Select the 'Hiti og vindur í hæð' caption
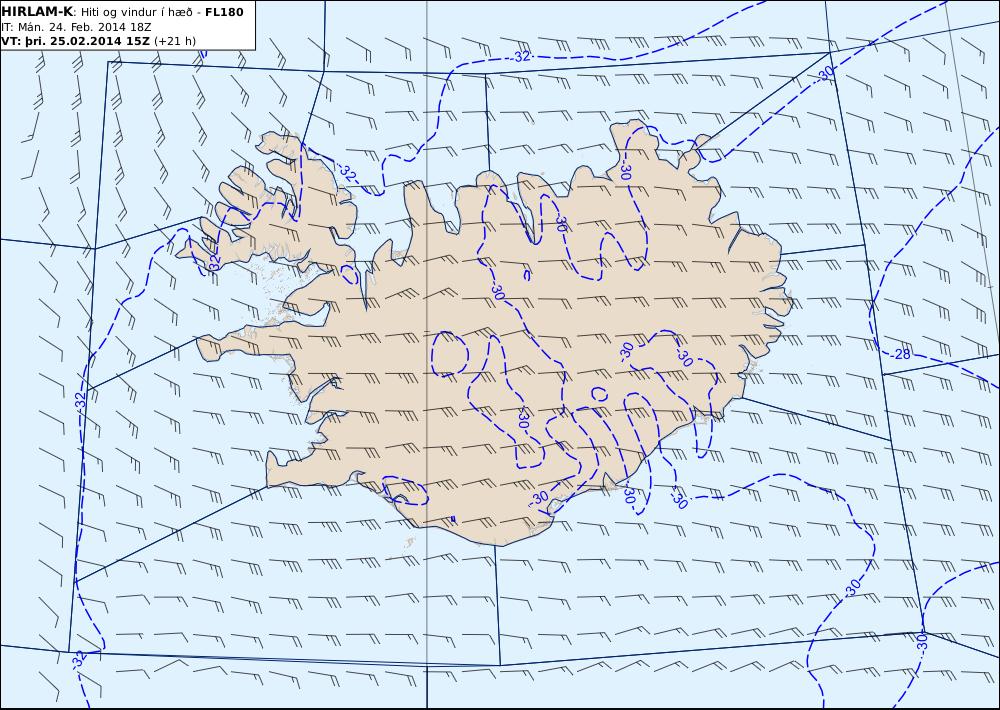 tap(136, 12)
